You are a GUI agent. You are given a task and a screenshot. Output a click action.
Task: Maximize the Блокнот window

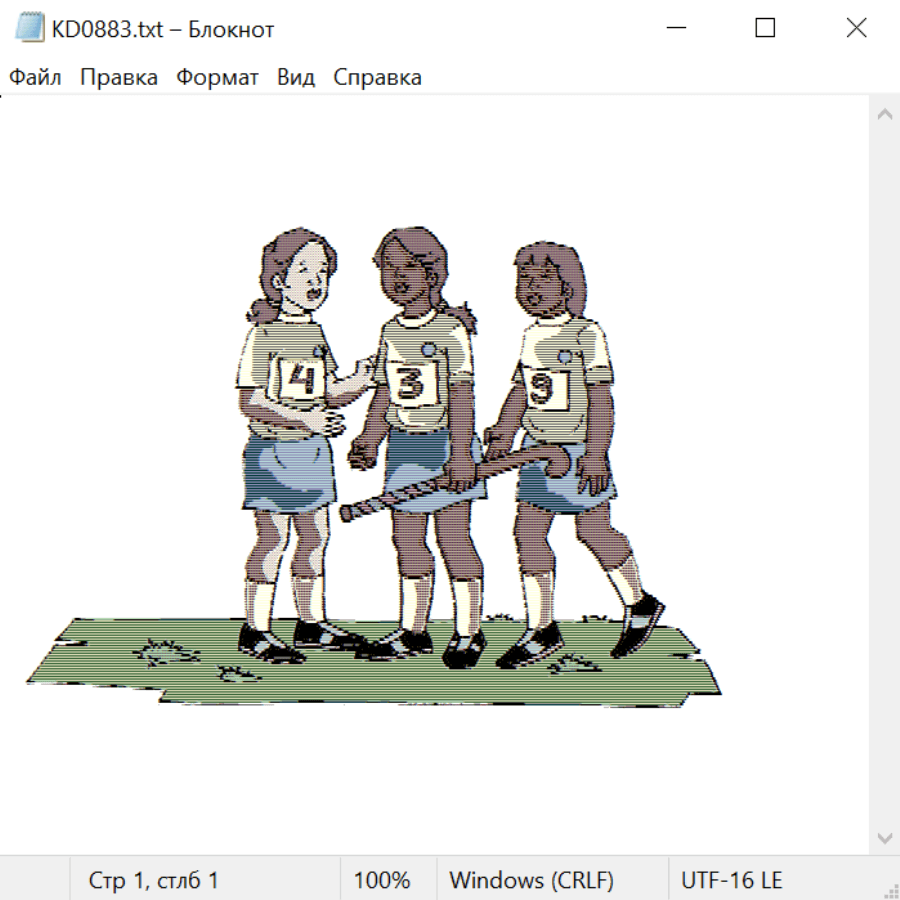[765, 28]
